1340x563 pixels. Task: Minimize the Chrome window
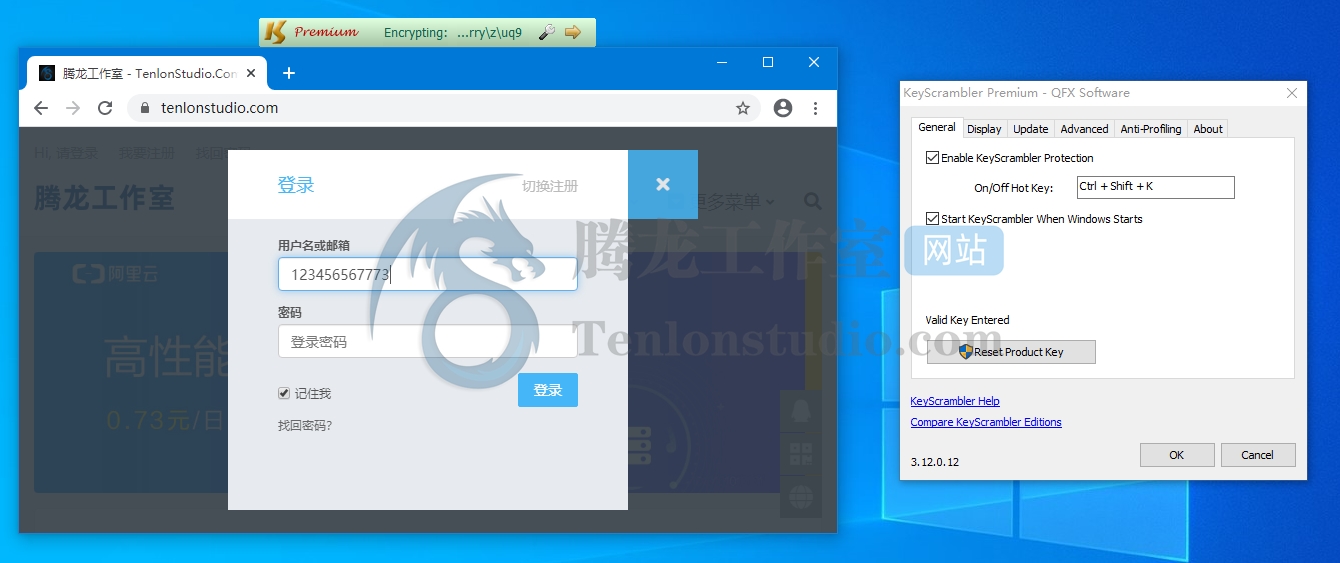click(x=722, y=62)
